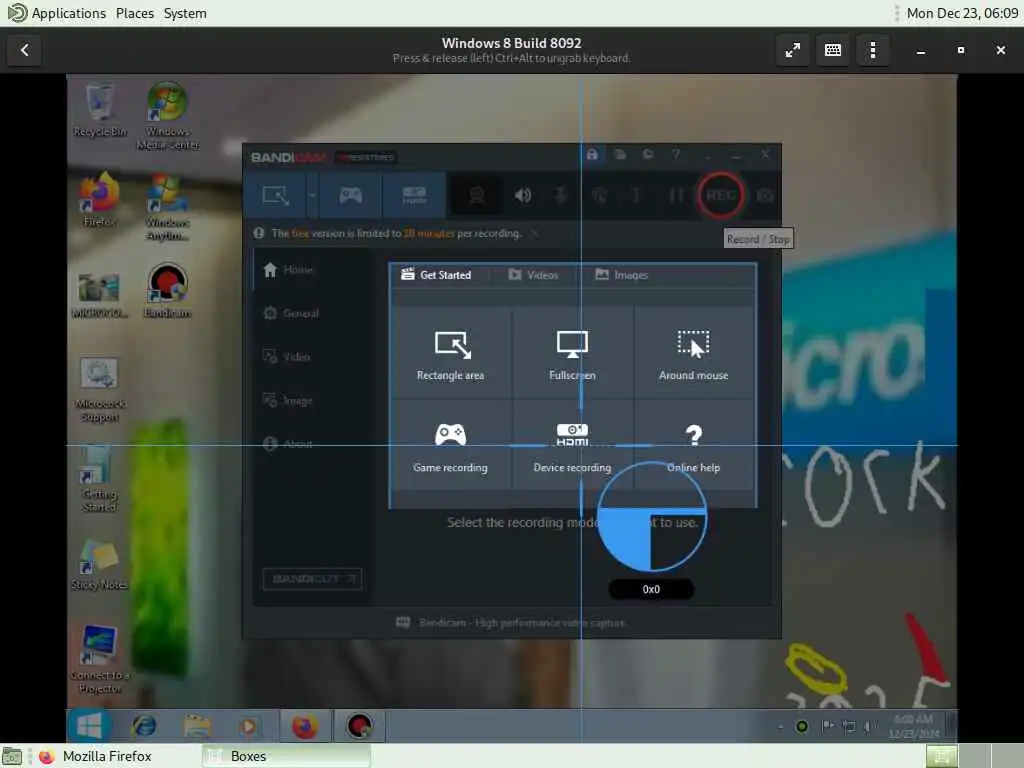Capture a screenshot with the camera icon
This screenshot has height=768, width=1024.
pos(765,195)
